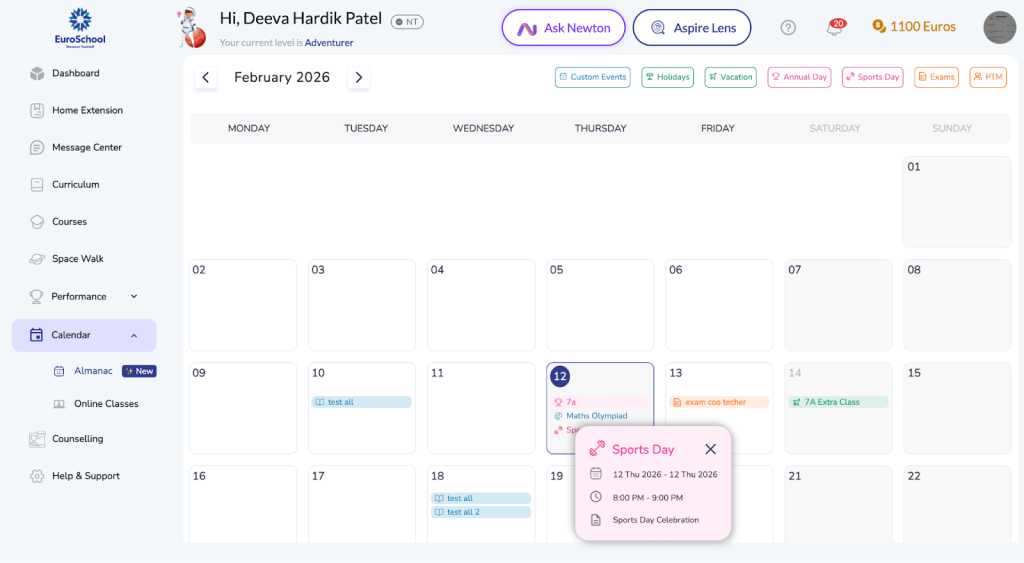Select the exam coo techer event
The width and height of the screenshot is (1024, 563).
click(x=718, y=402)
